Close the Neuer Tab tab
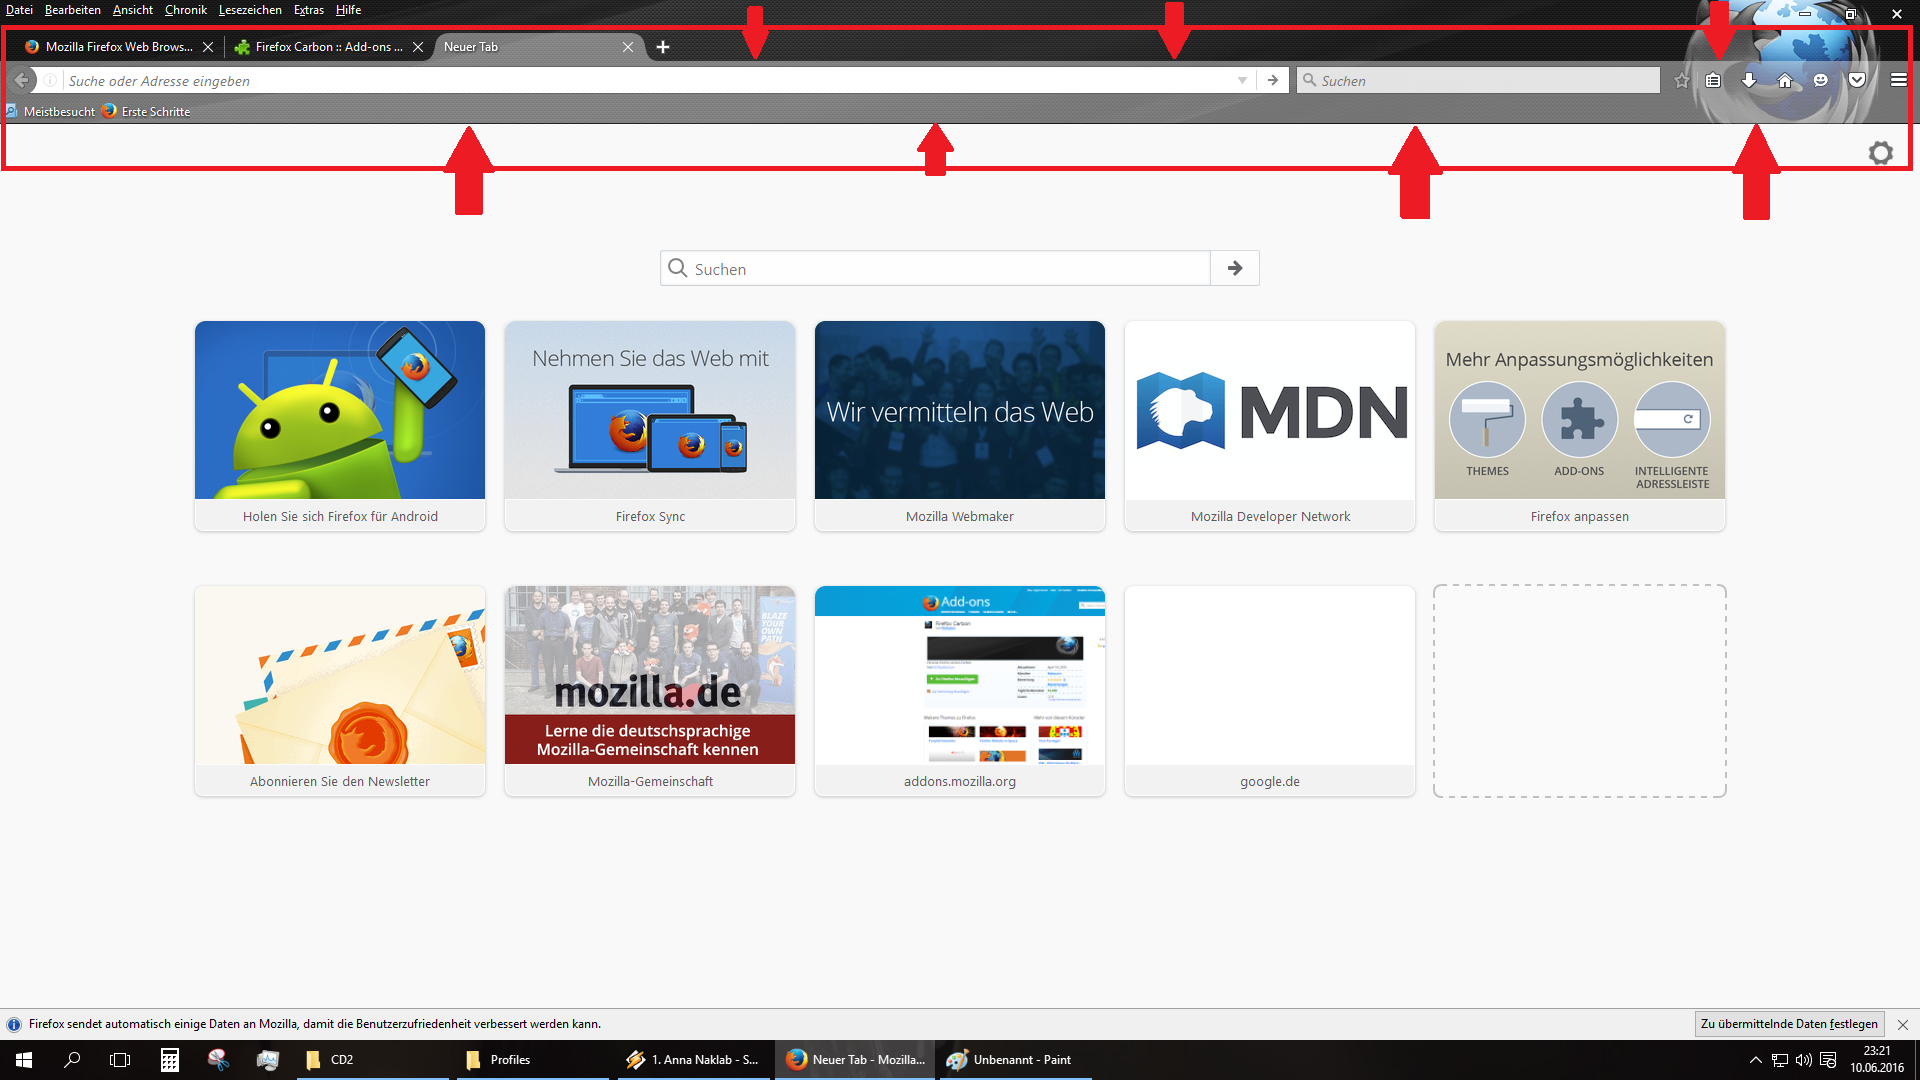Viewport: 1920px width, 1080px height. (x=628, y=47)
